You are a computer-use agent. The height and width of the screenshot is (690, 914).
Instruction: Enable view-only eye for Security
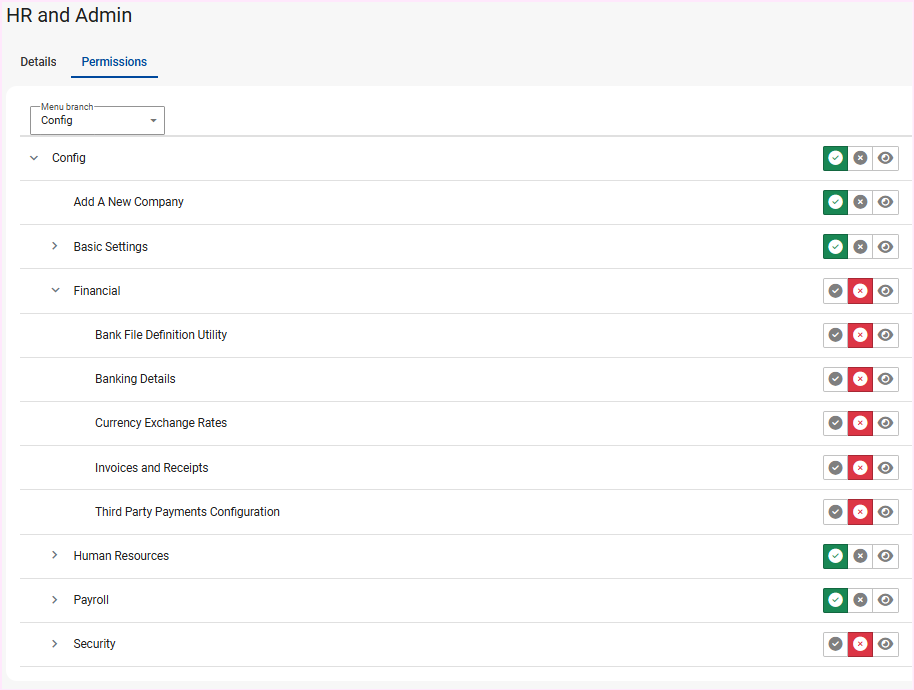[x=885, y=644]
